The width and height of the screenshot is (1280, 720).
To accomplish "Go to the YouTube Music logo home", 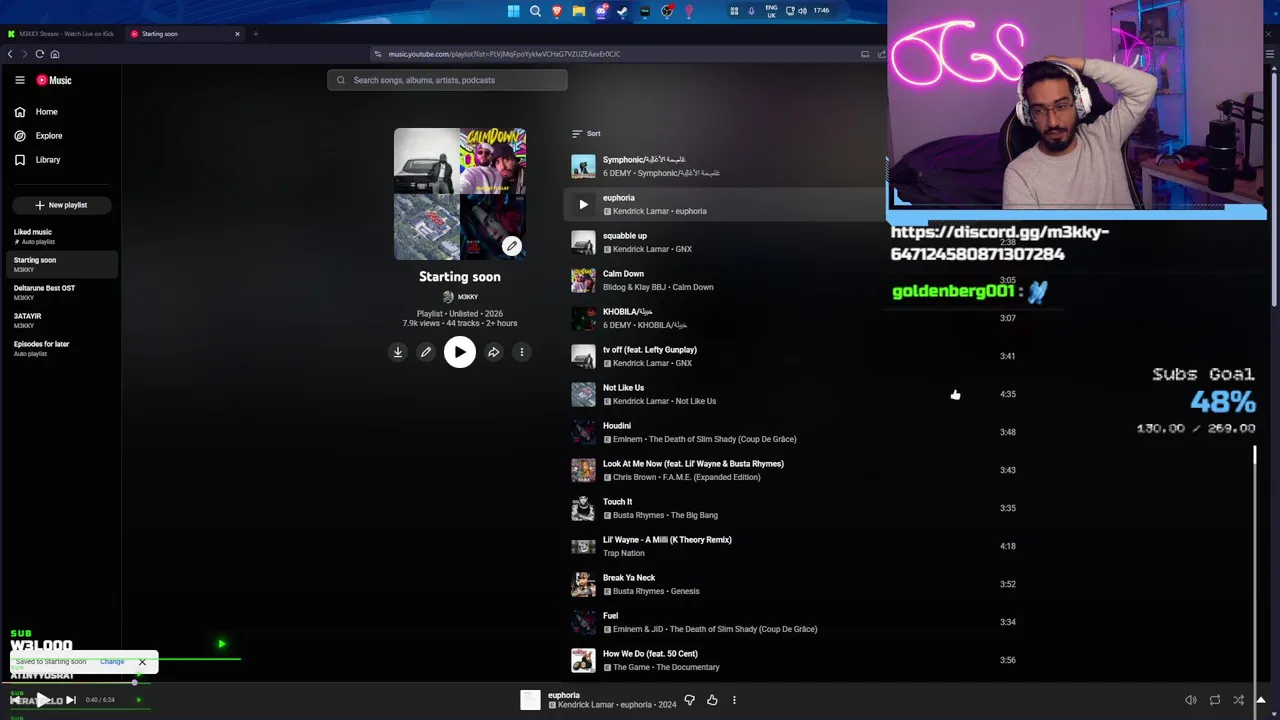I will [x=54, y=80].
